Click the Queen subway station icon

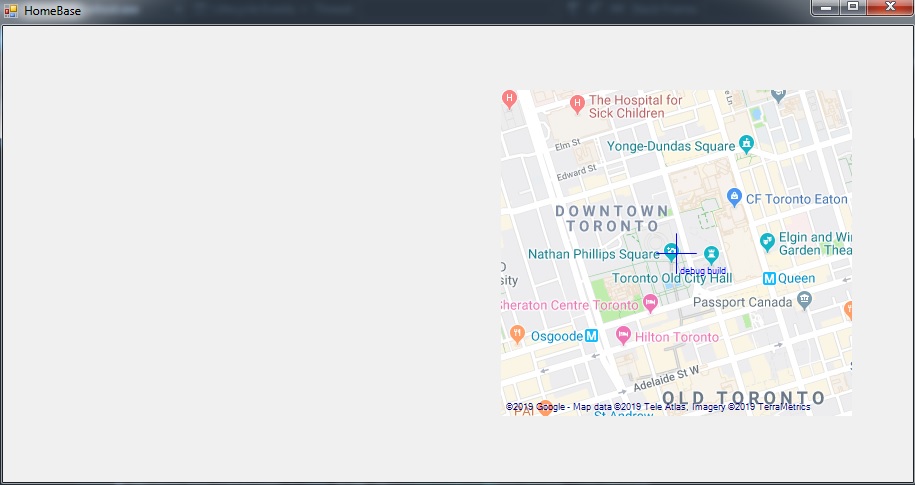(769, 279)
